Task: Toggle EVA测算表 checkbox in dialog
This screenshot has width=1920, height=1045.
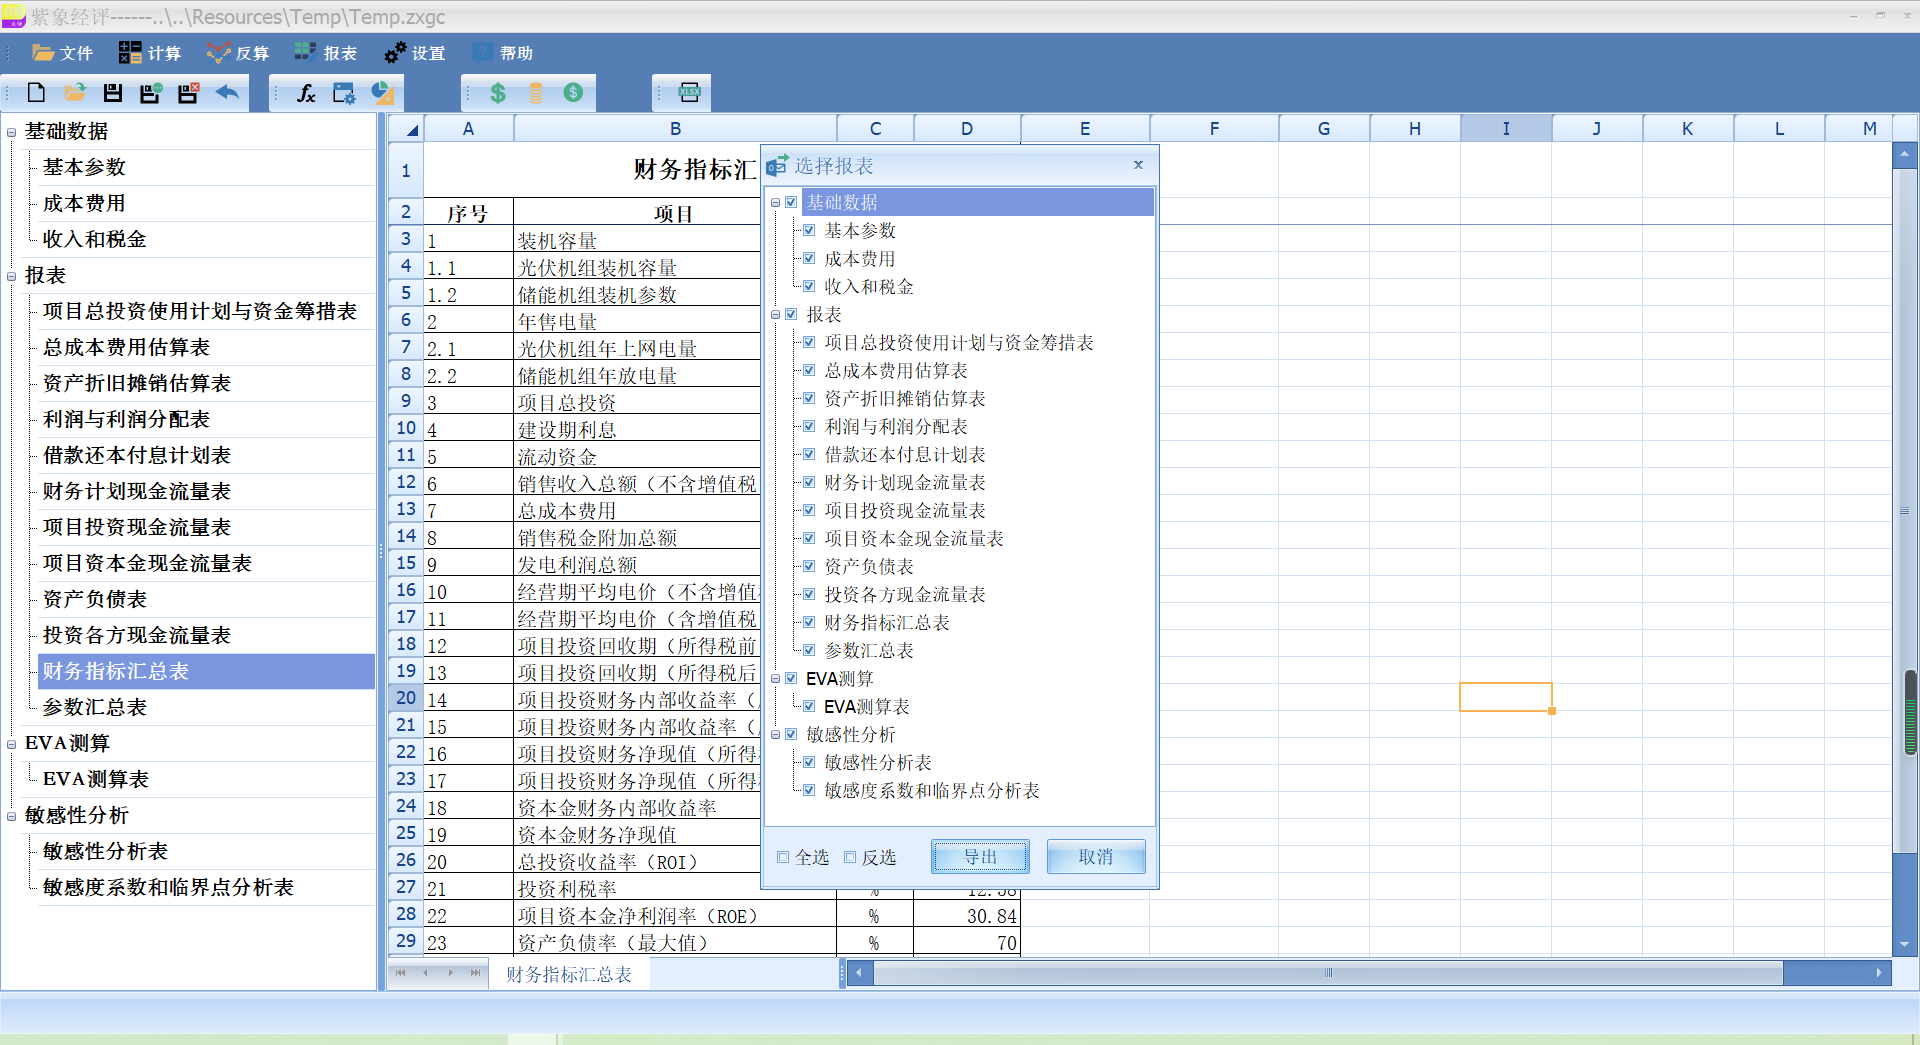Action: coord(809,706)
